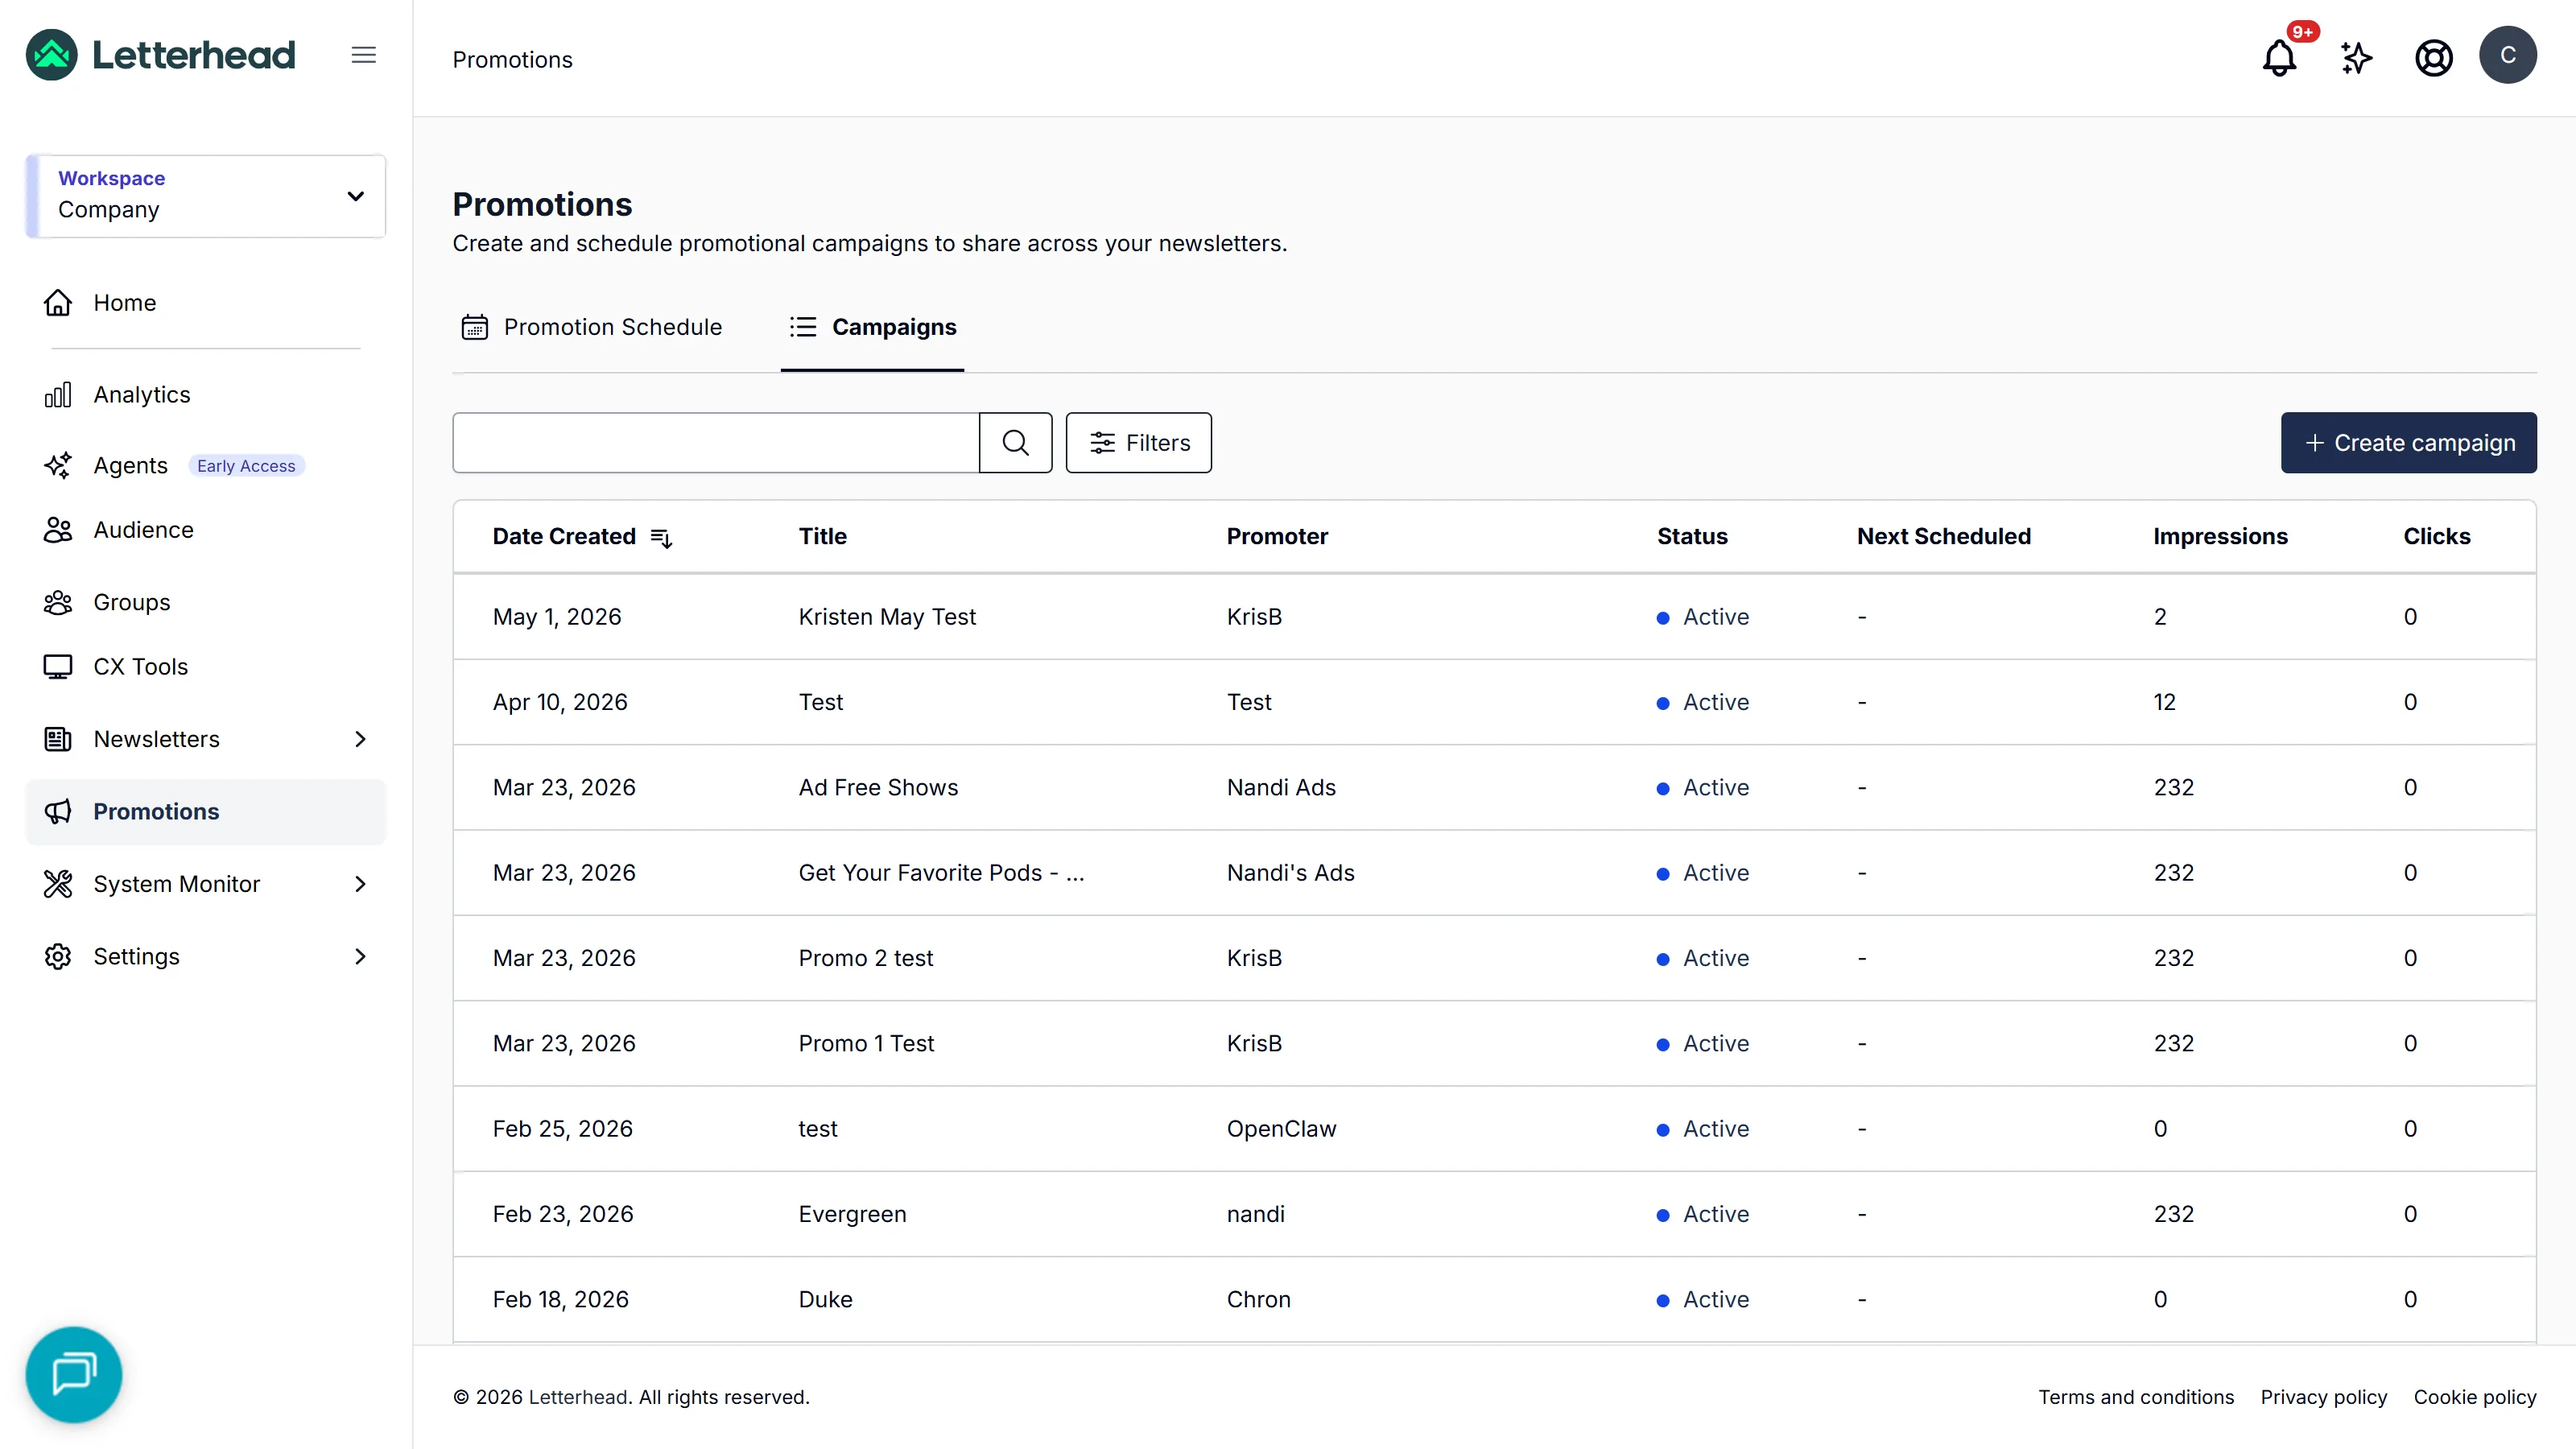Open the help lifebuoy icon

tap(2433, 57)
